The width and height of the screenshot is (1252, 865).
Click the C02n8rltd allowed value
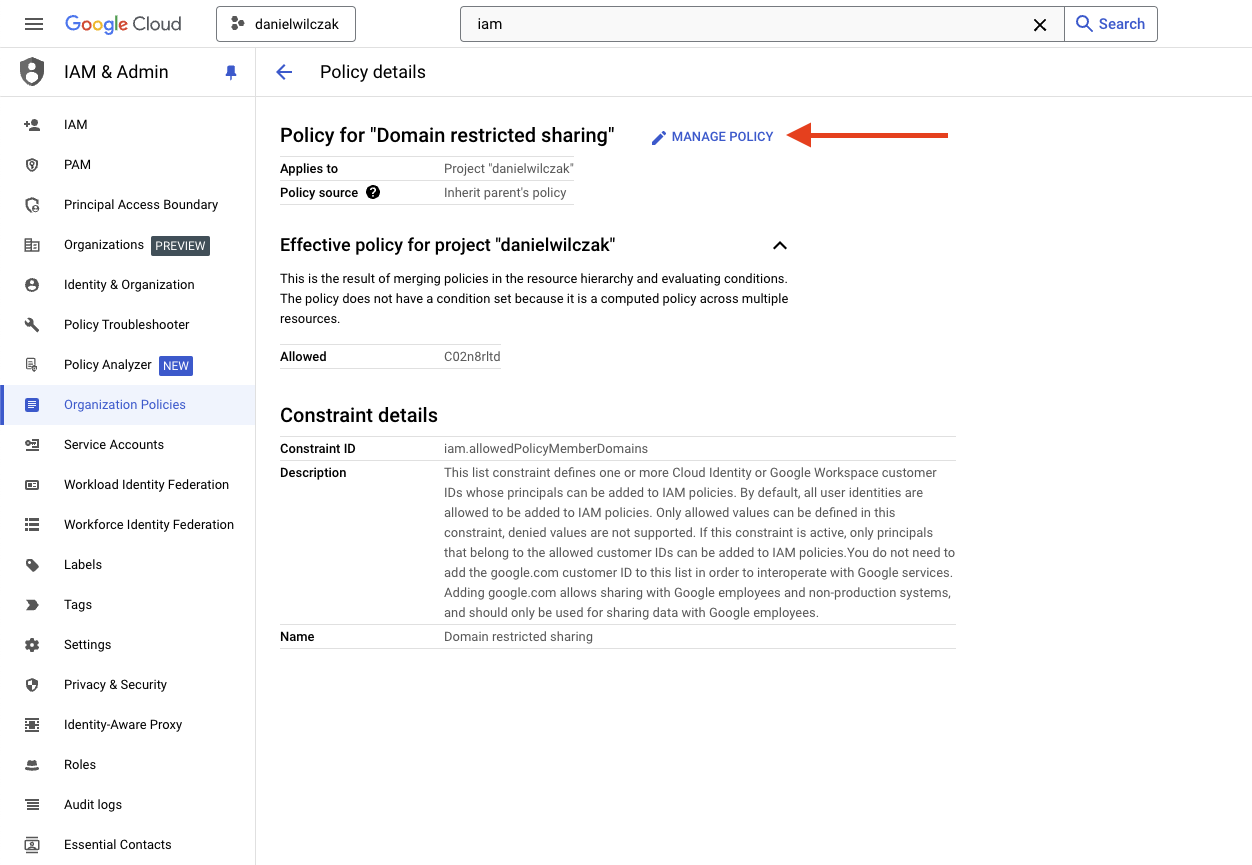[472, 357]
